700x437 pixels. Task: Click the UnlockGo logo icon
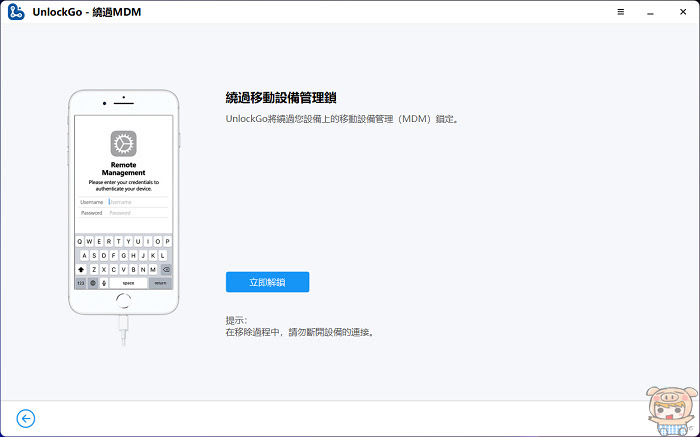[x=16, y=12]
